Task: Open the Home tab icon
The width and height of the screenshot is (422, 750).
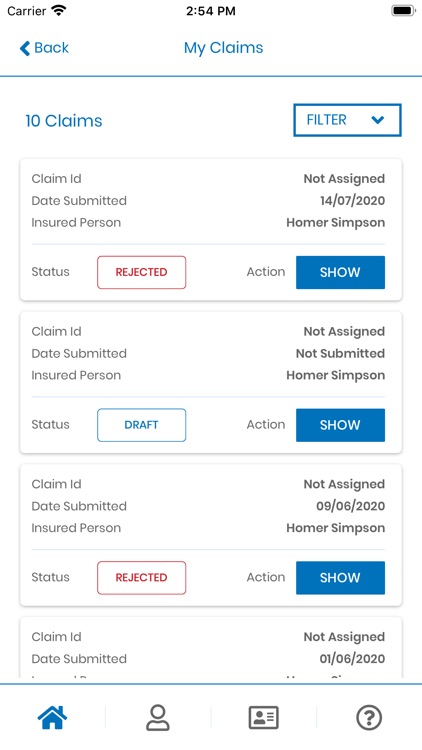Action: 52,717
